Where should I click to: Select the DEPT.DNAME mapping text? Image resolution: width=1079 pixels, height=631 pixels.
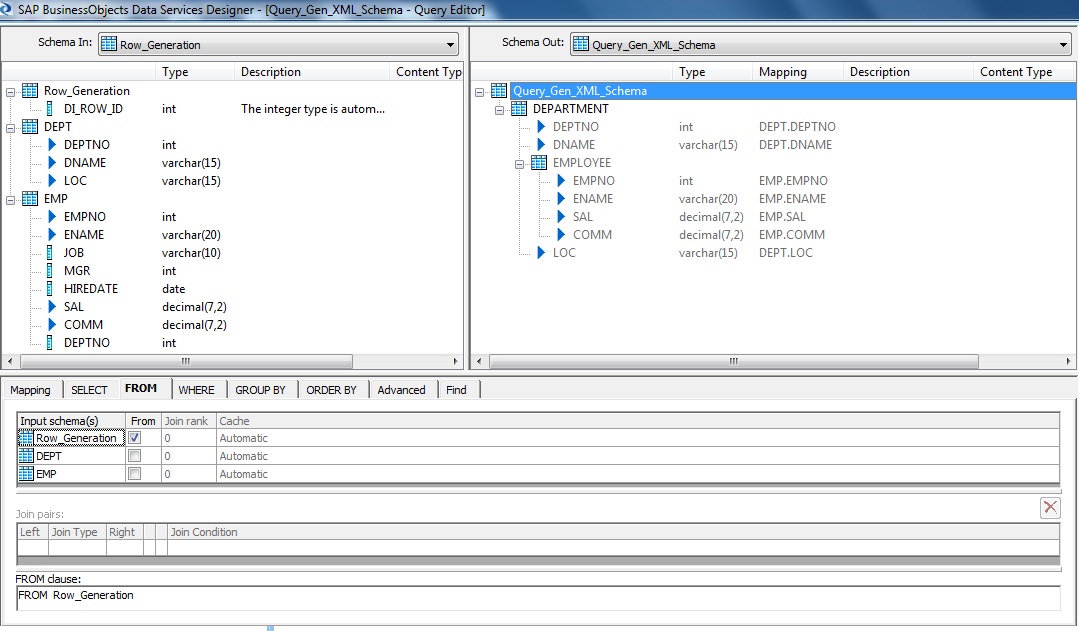point(795,145)
